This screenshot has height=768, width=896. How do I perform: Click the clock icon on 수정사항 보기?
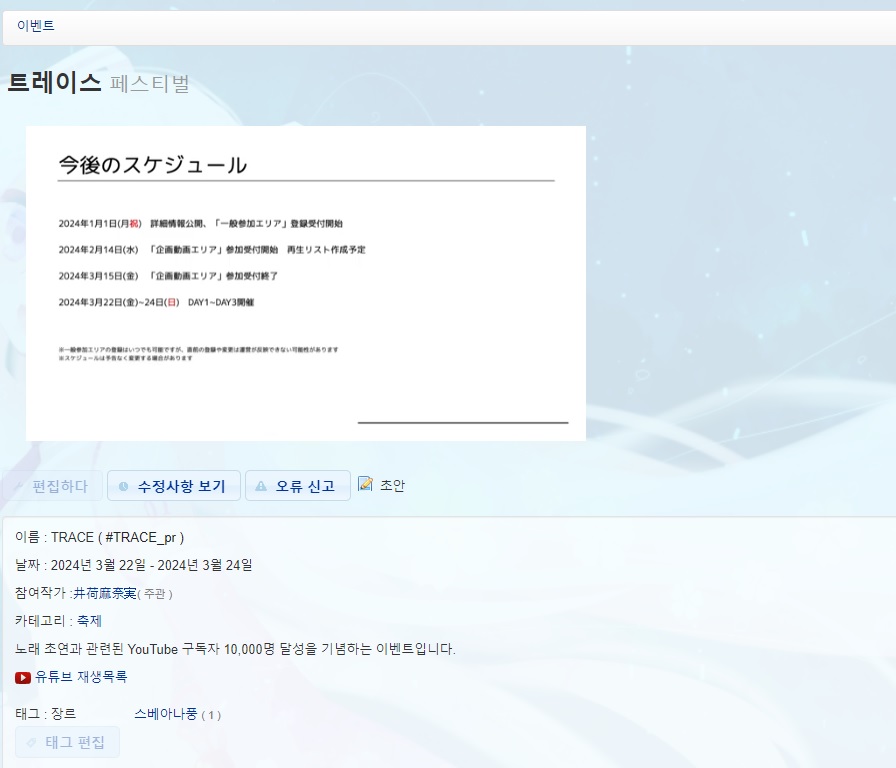pyautogui.click(x=123, y=486)
